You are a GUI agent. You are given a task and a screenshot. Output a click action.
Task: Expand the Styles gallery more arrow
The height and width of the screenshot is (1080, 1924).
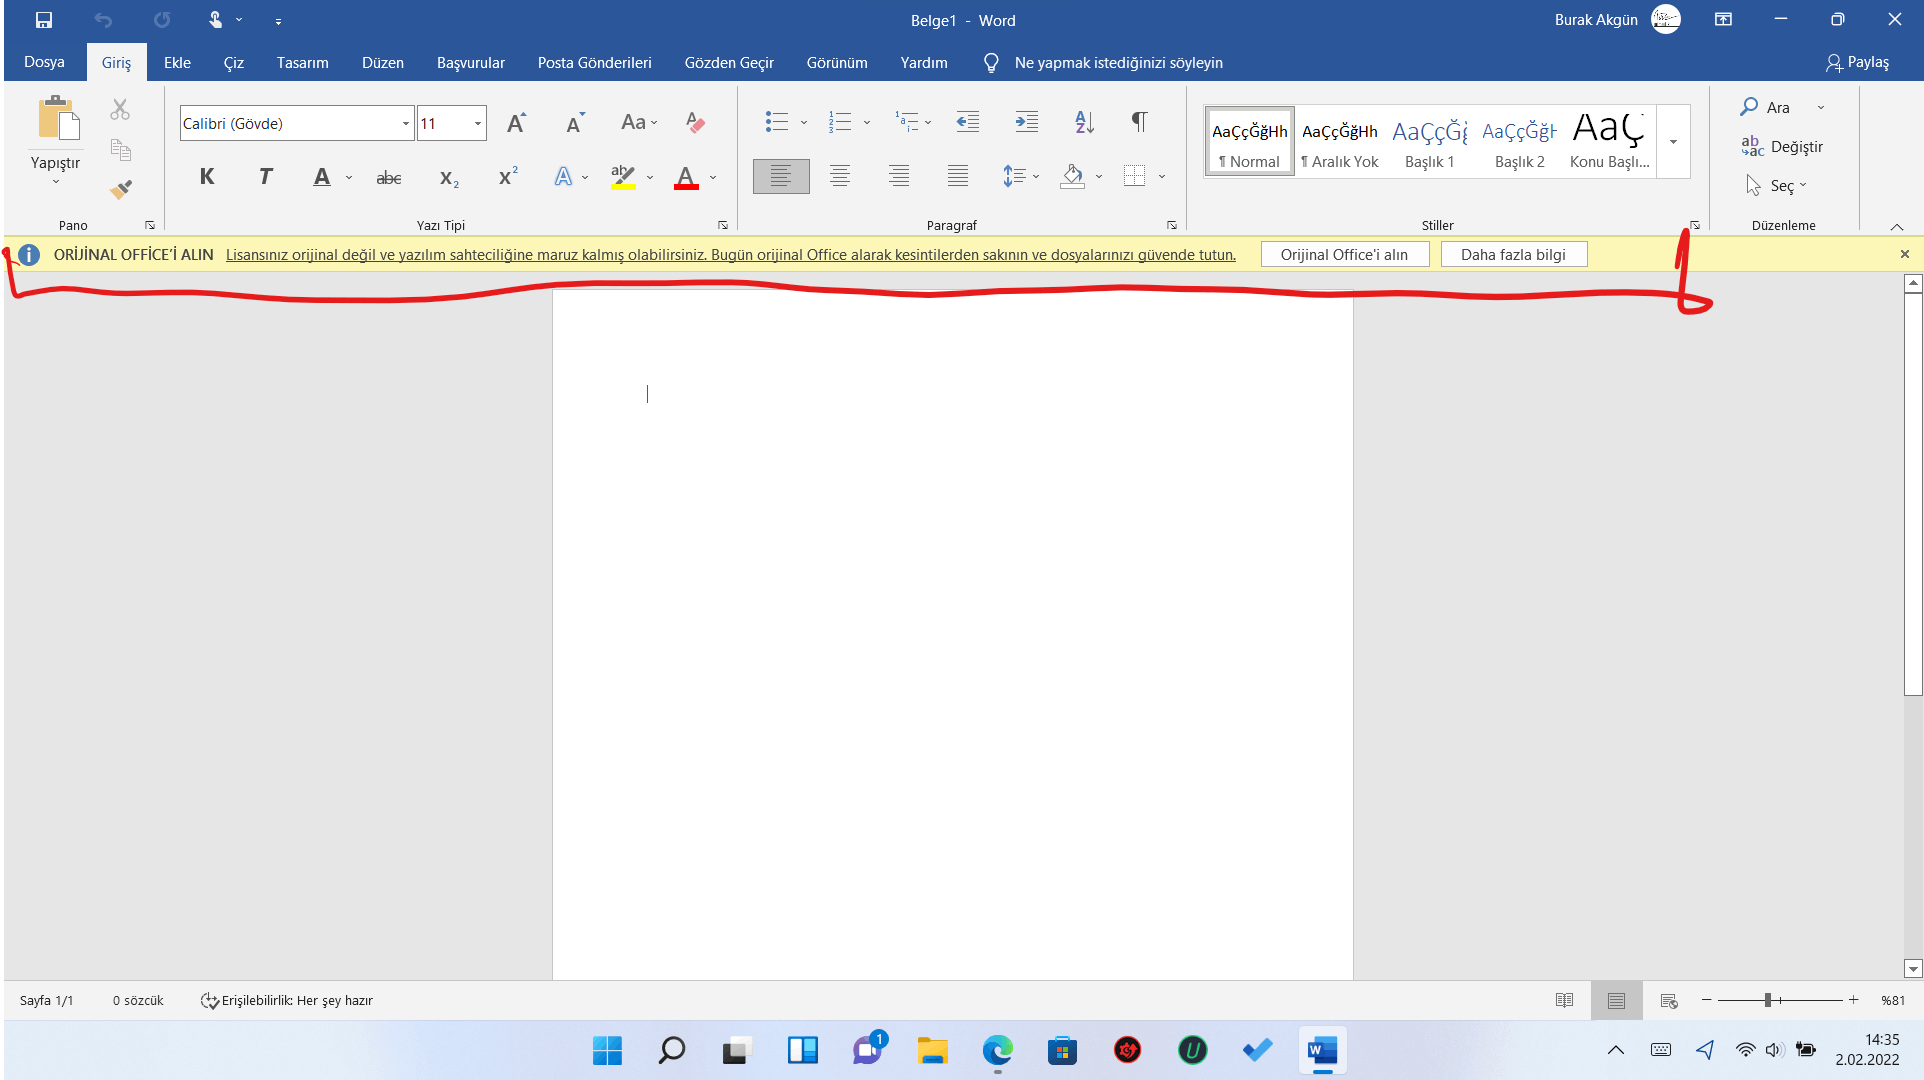tap(1673, 142)
